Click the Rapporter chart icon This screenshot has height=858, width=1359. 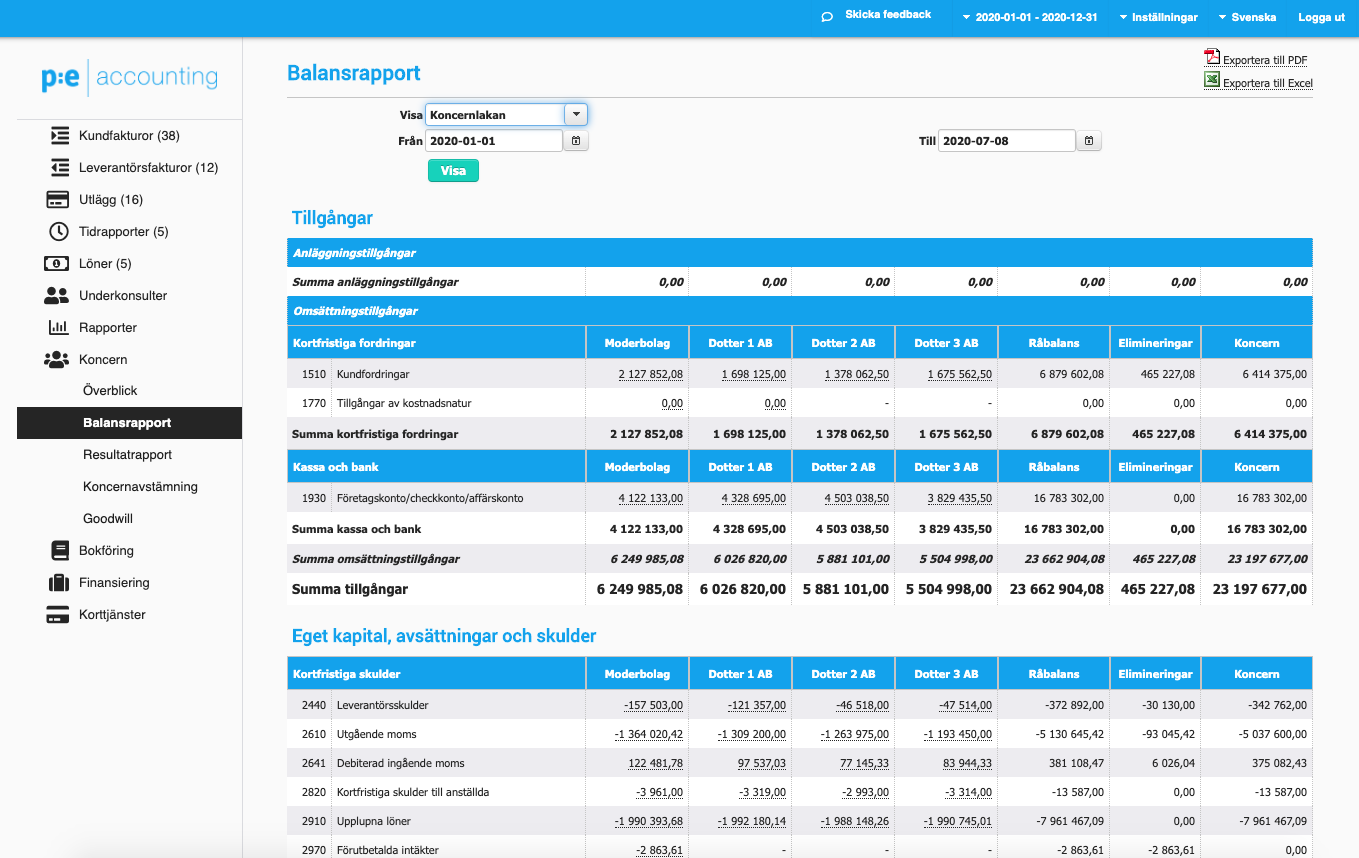pos(58,327)
